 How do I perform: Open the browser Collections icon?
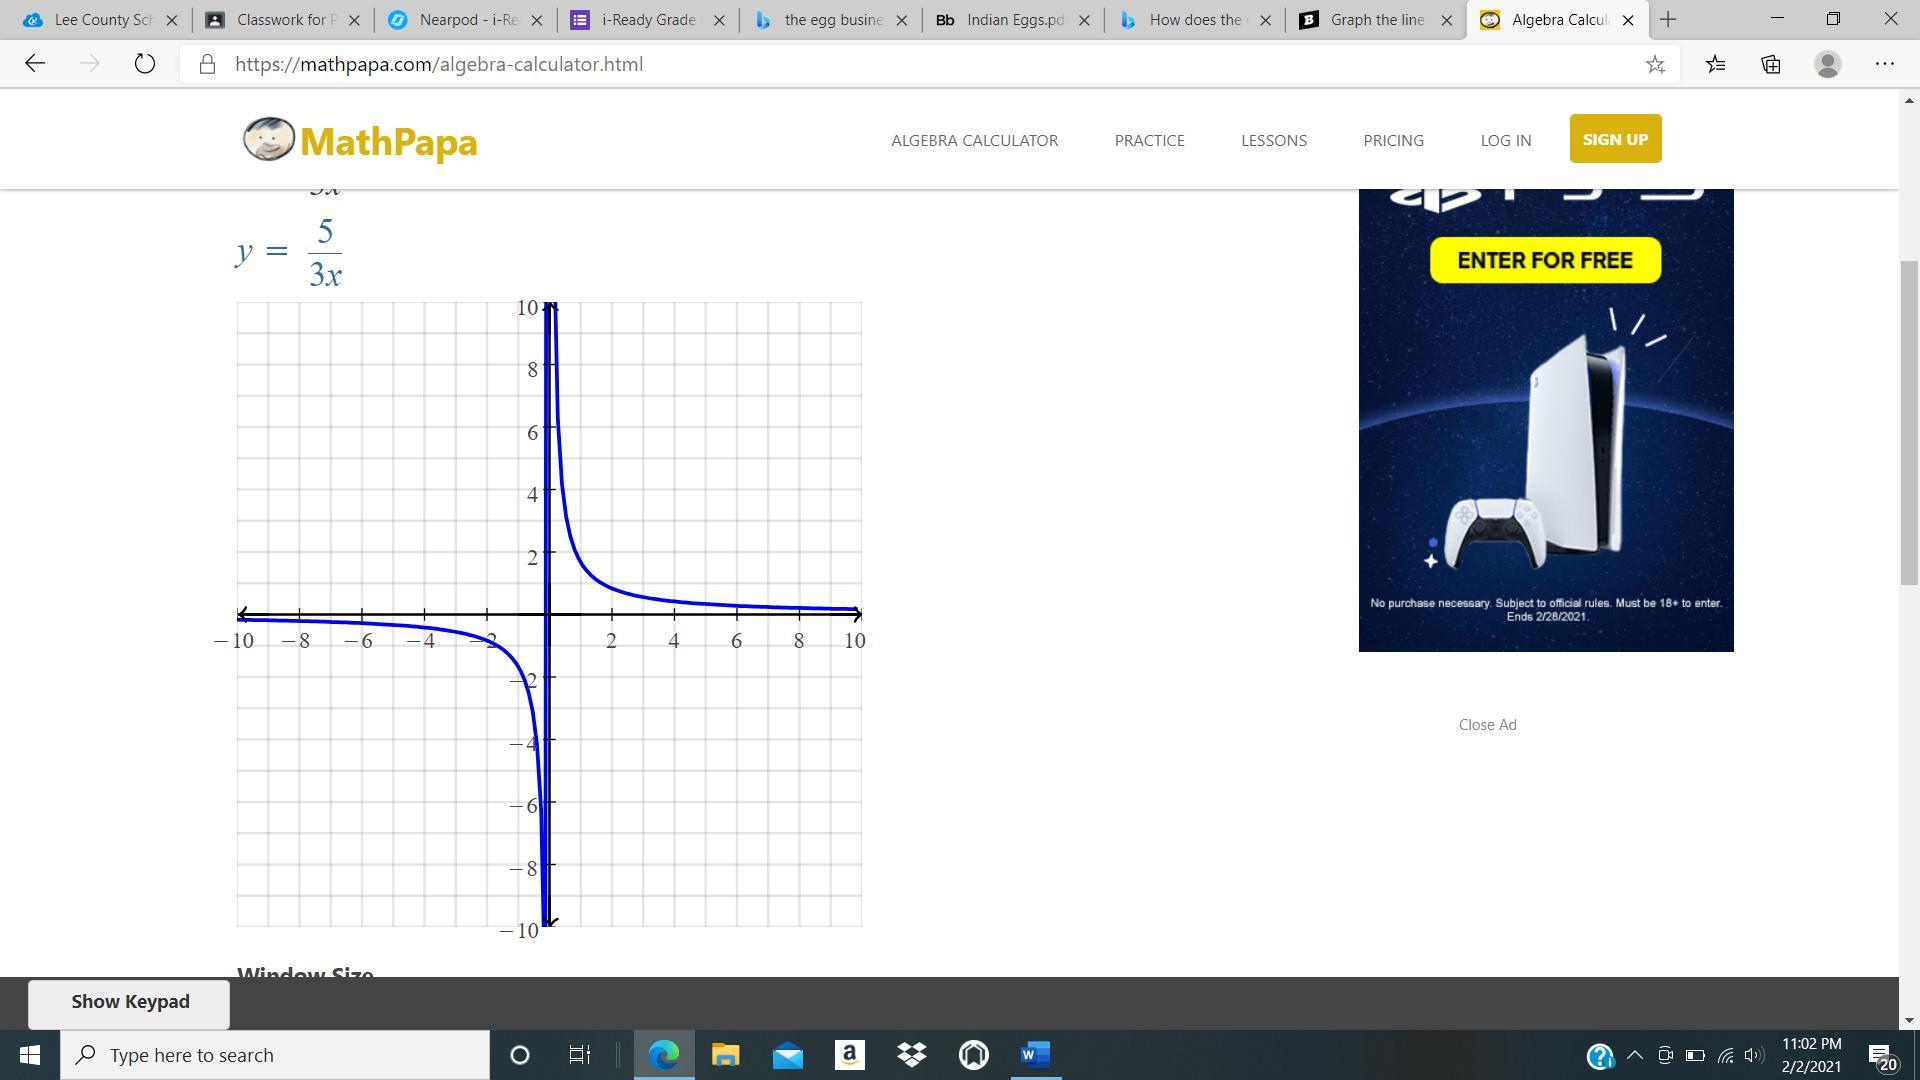click(x=1771, y=64)
